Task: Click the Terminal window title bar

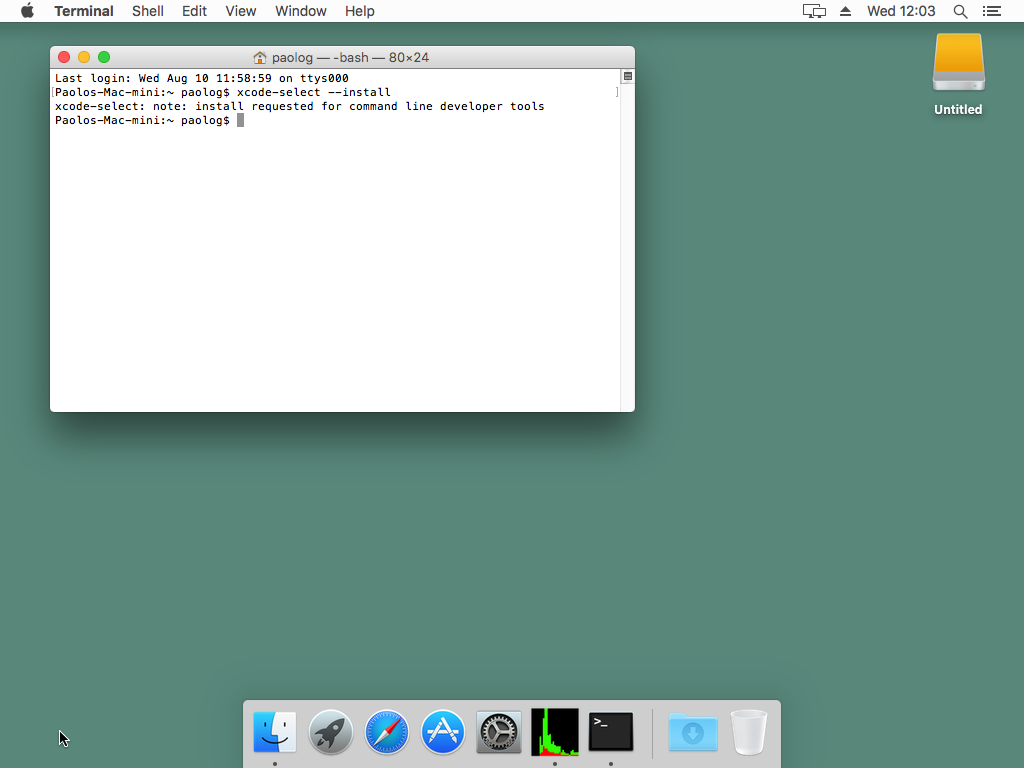Action: 342,57
